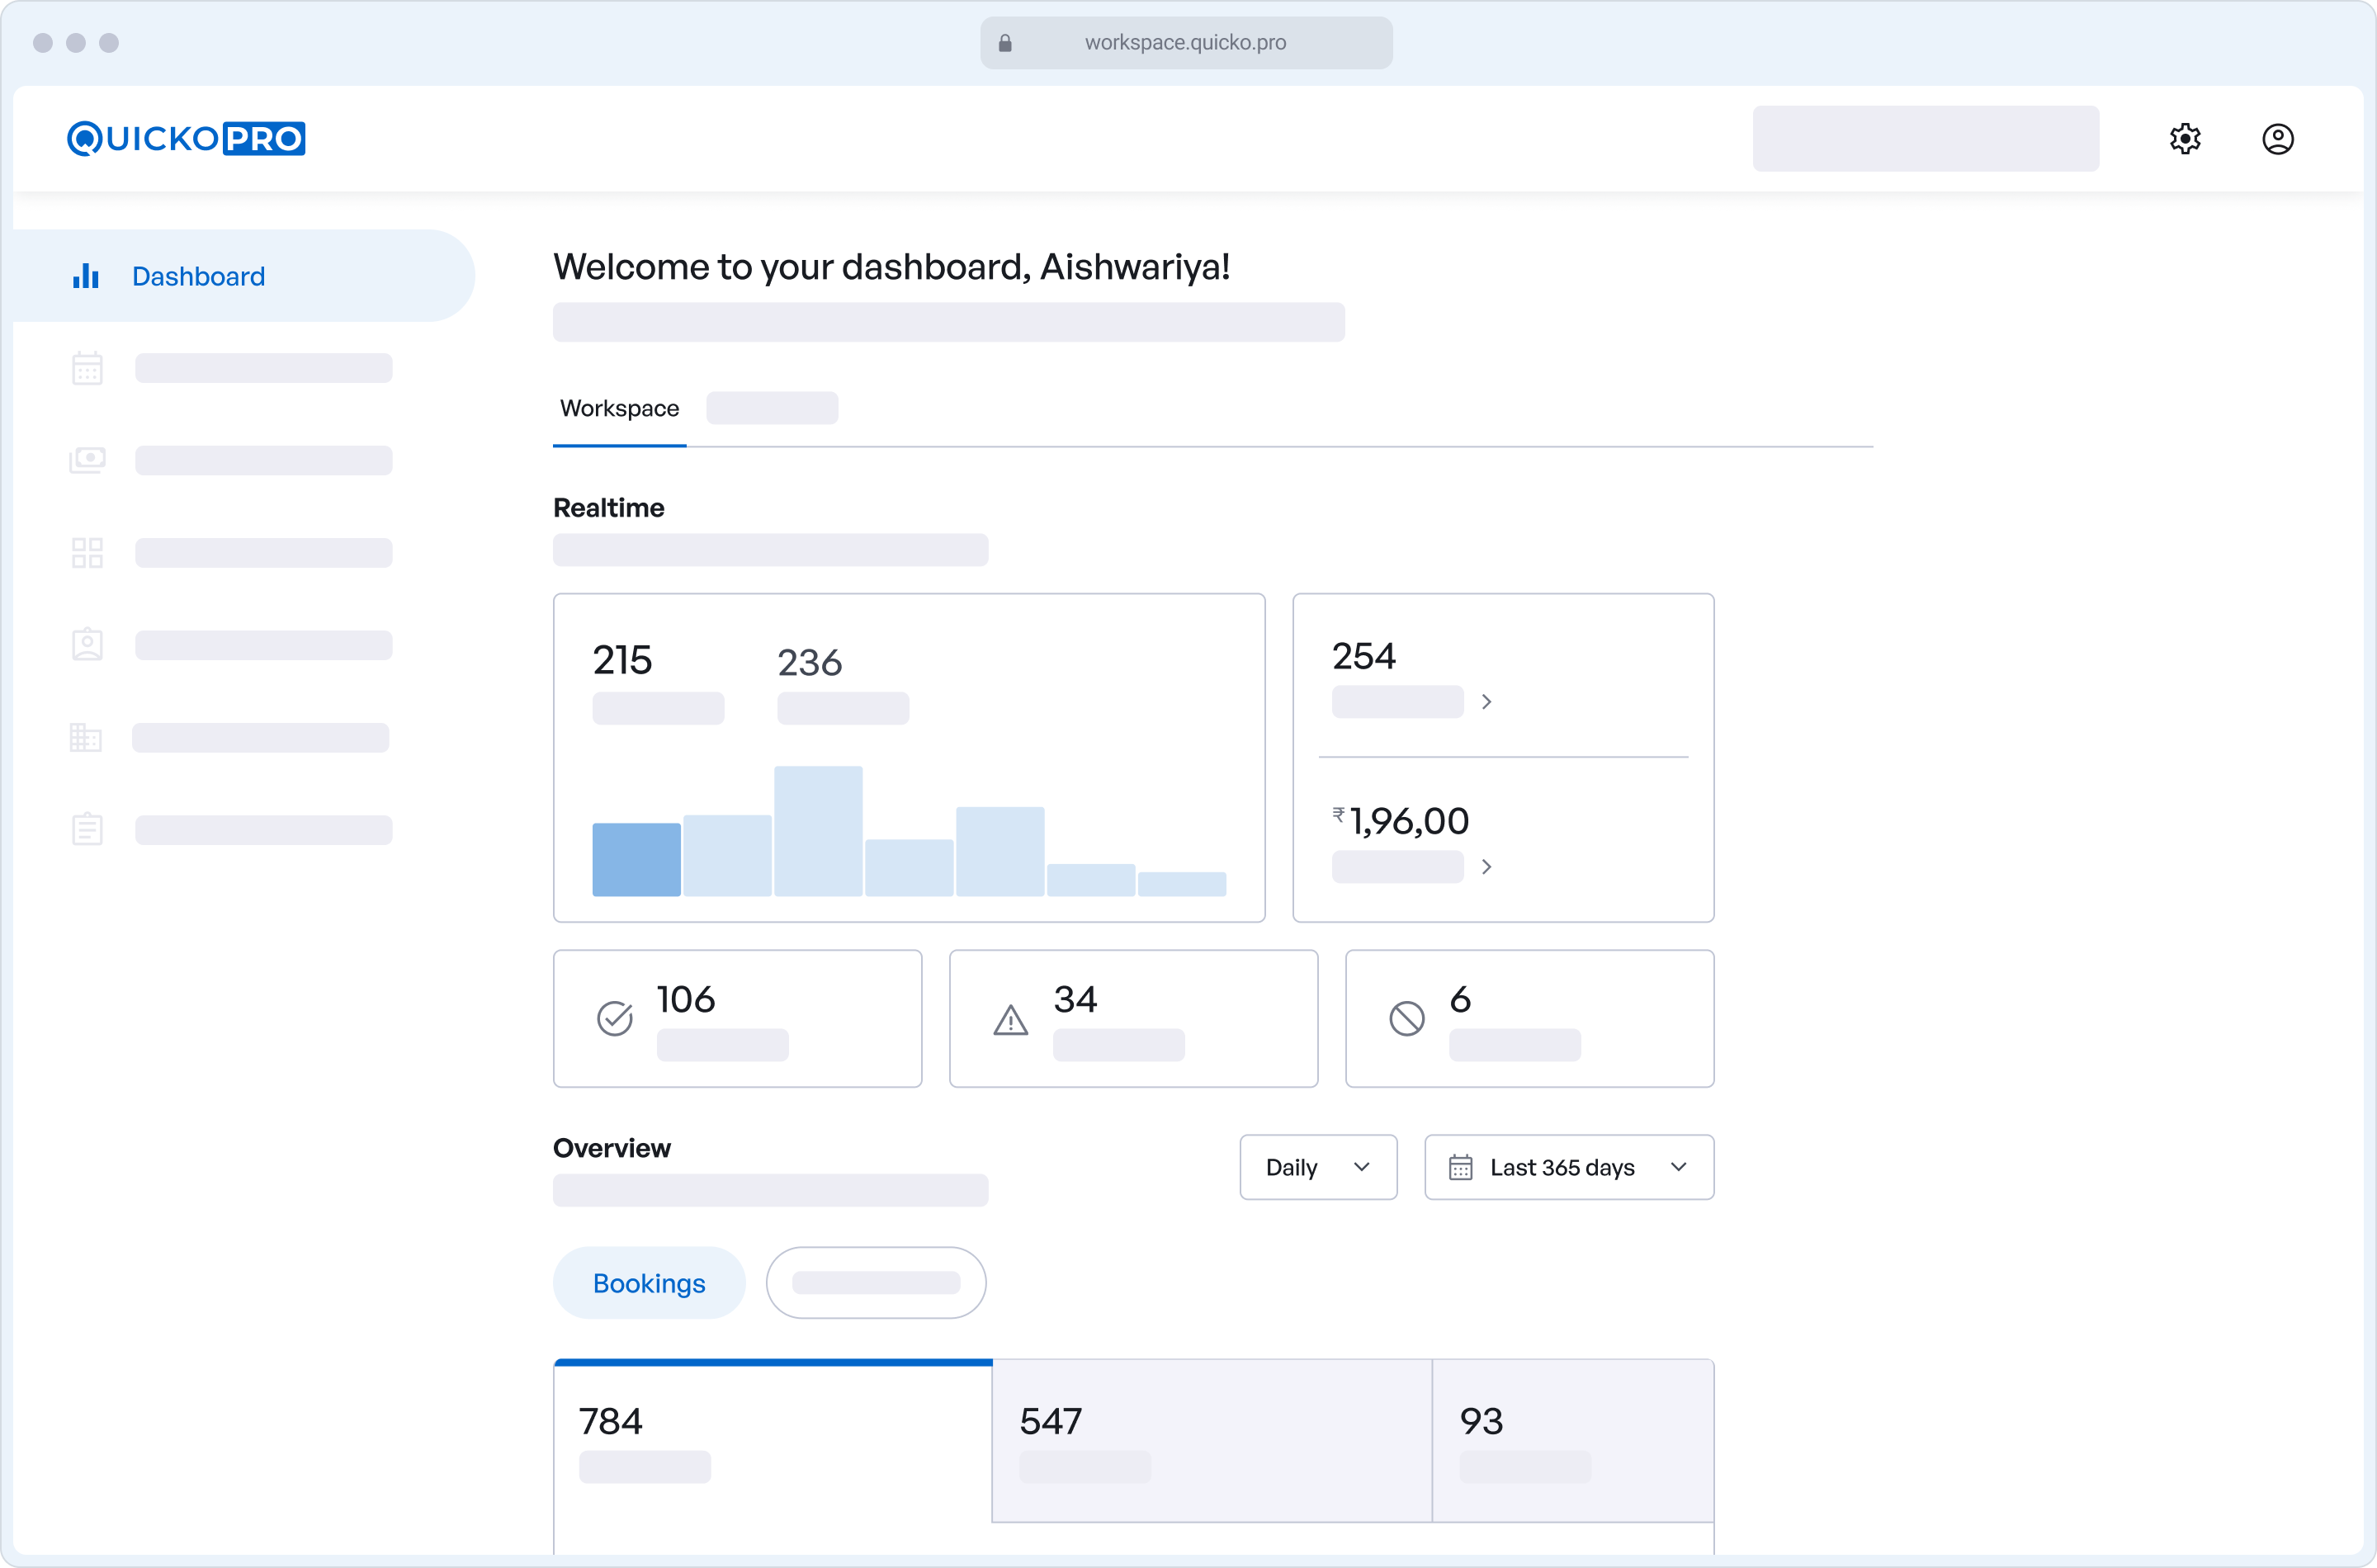Click the QuickoPro logo
The width and height of the screenshot is (2377, 1568).
click(x=186, y=138)
